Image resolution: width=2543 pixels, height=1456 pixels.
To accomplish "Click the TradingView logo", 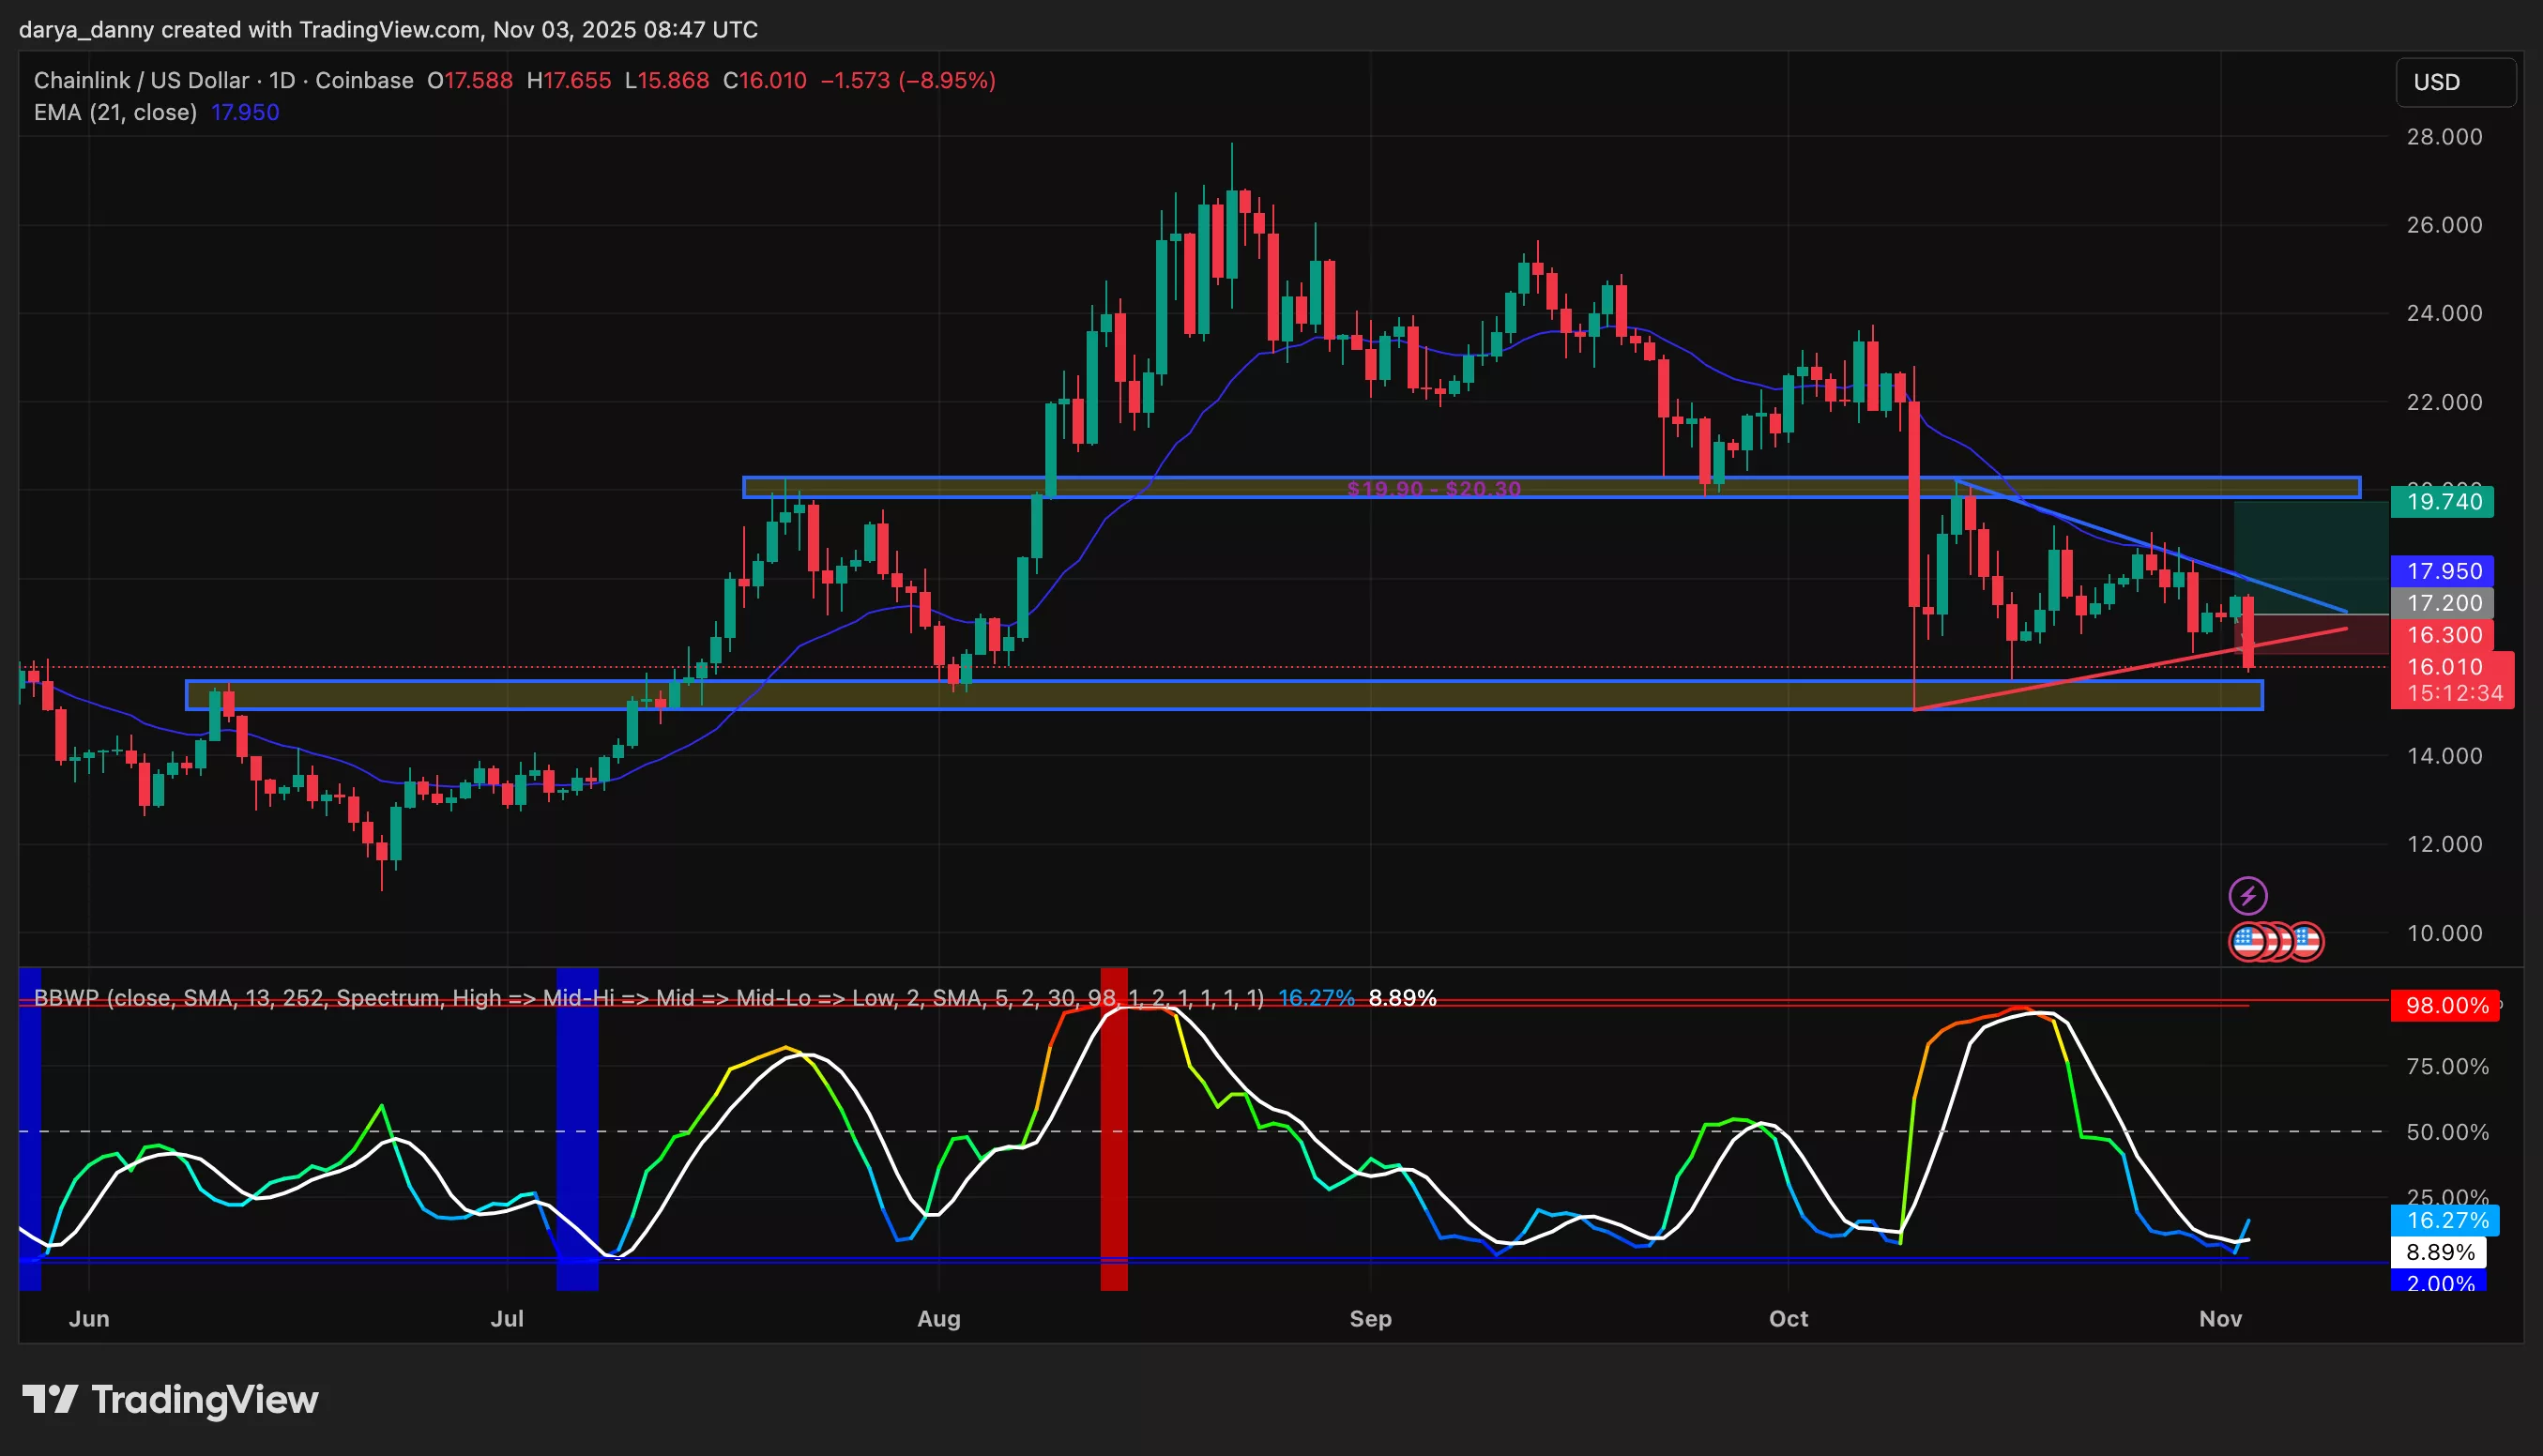I will click(166, 1400).
